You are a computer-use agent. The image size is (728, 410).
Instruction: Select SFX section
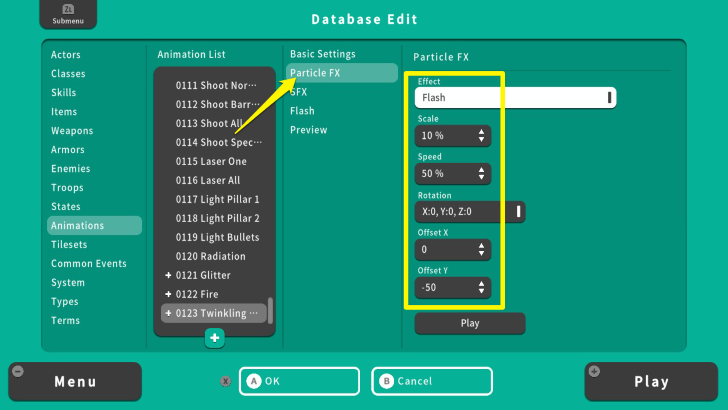click(342, 92)
